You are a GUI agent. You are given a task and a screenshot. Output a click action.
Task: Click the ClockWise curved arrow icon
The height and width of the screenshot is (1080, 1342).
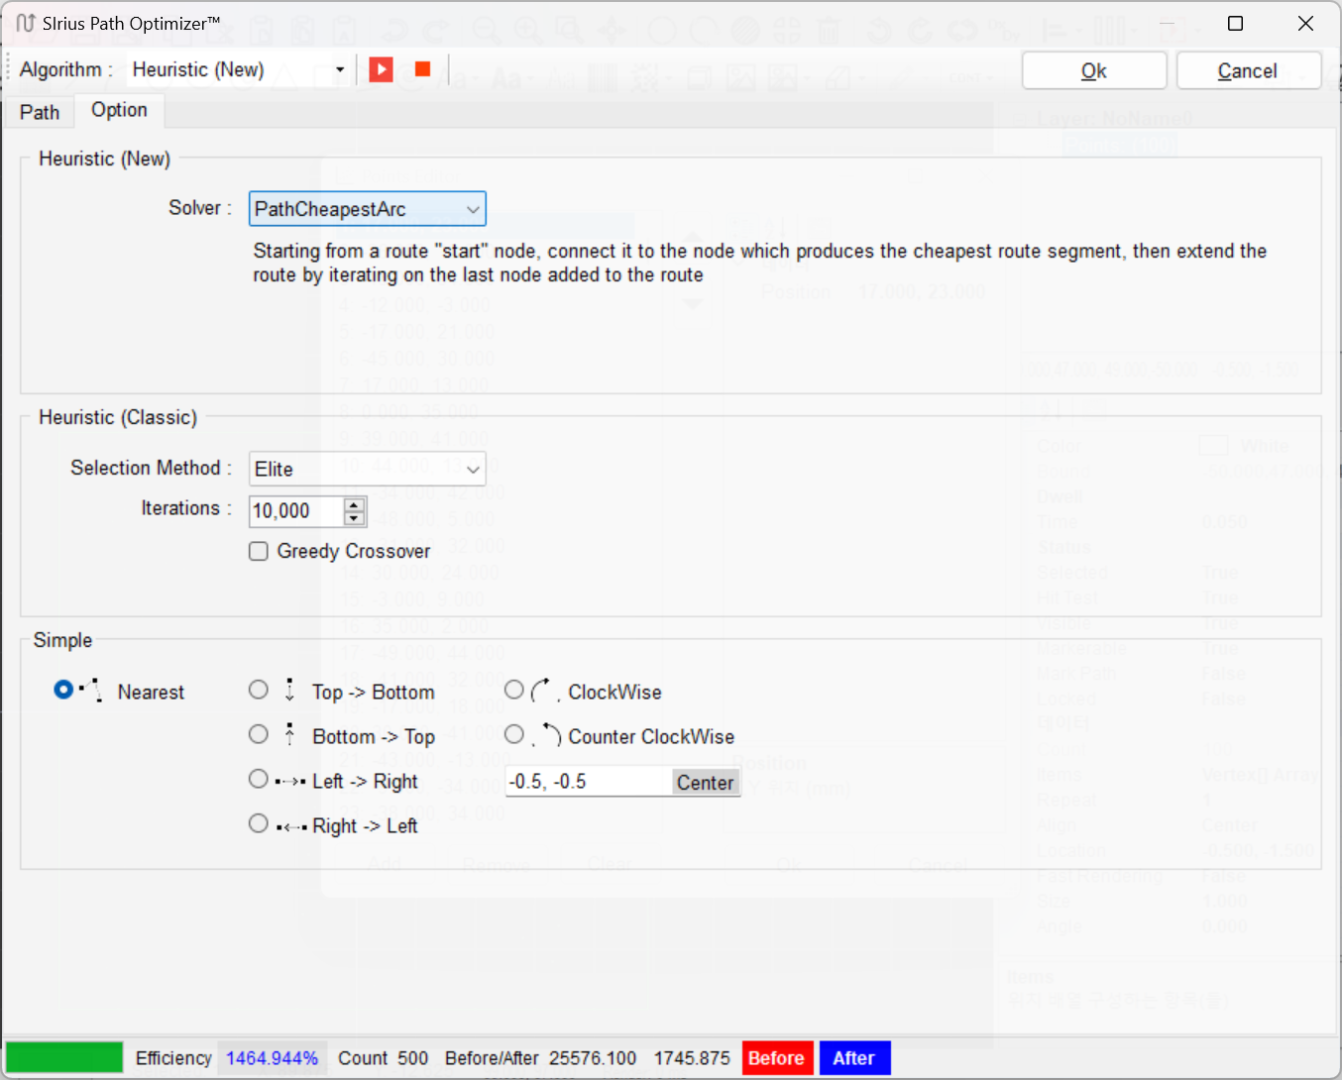click(544, 690)
